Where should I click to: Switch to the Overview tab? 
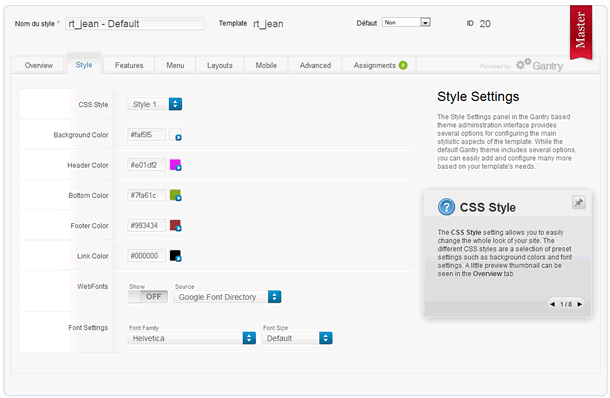(x=39, y=65)
